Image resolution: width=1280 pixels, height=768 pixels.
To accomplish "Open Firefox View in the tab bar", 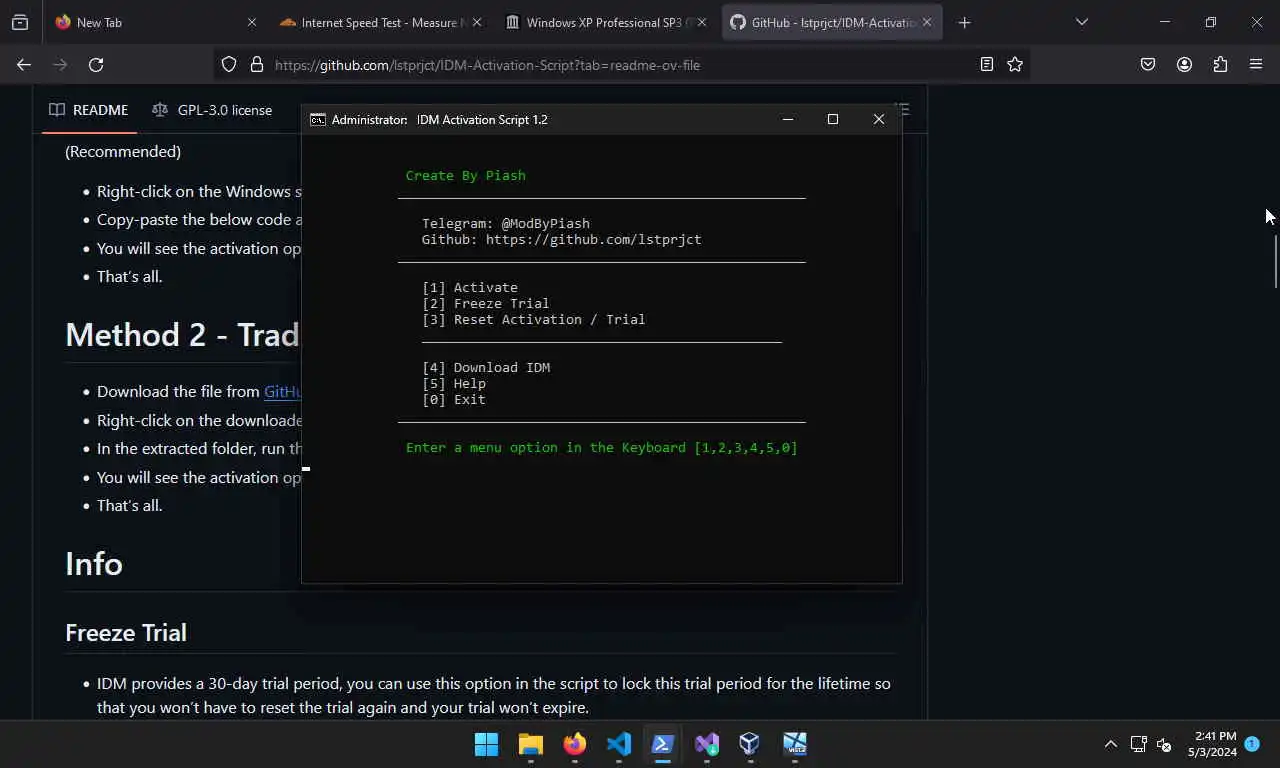I will (20, 22).
